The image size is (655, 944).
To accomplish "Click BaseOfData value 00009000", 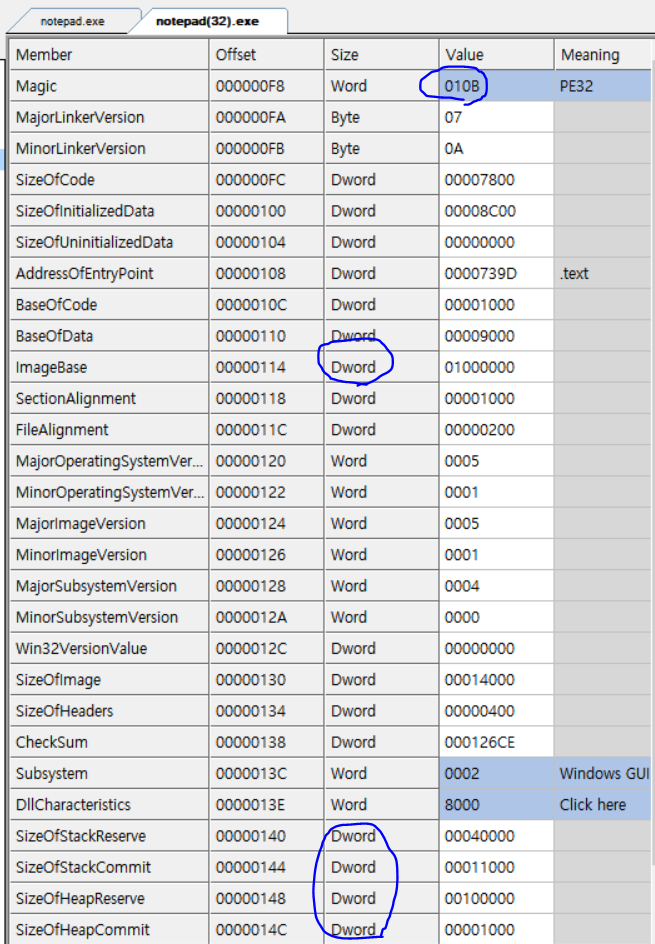I will click(x=496, y=337).
